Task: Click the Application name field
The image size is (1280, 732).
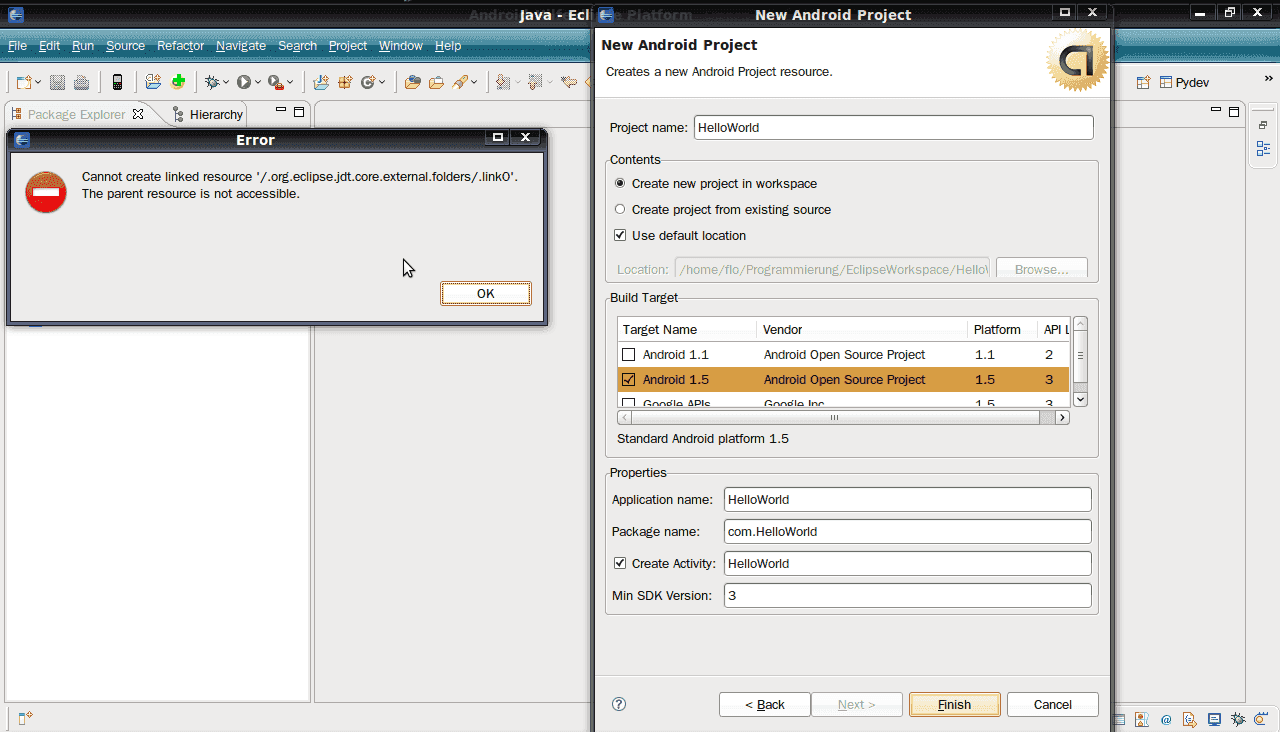Action: (x=907, y=500)
